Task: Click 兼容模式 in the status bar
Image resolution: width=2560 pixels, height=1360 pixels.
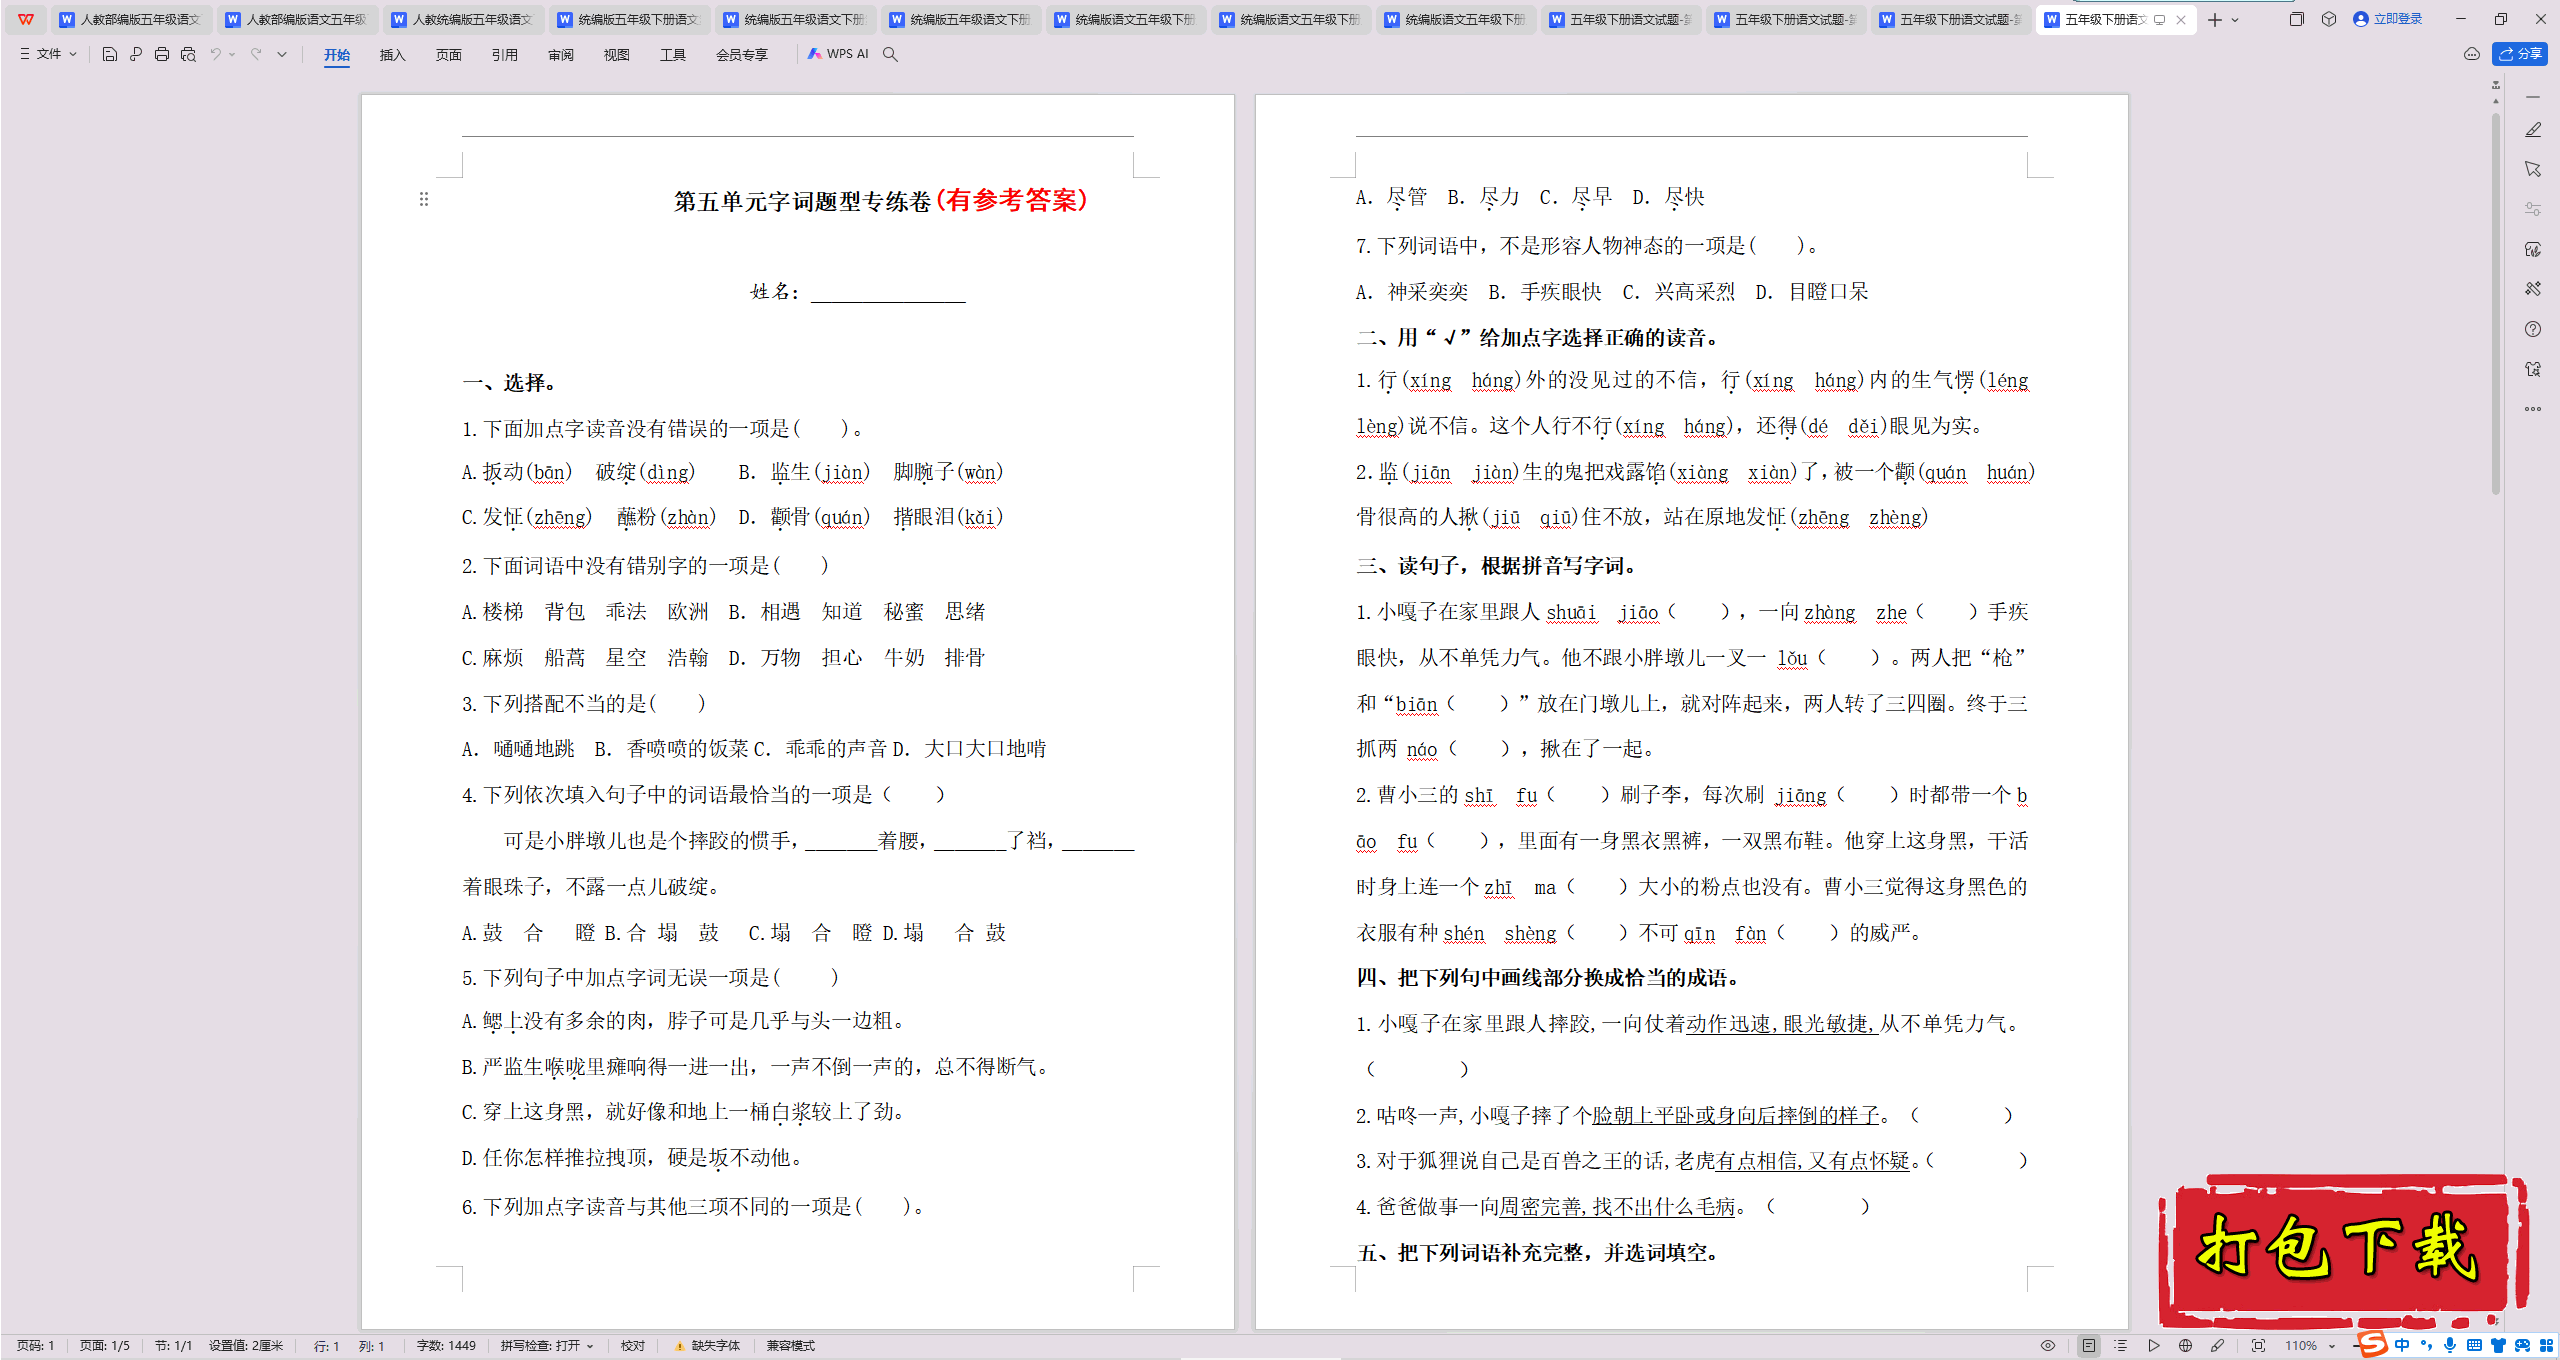Action: (791, 1346)
